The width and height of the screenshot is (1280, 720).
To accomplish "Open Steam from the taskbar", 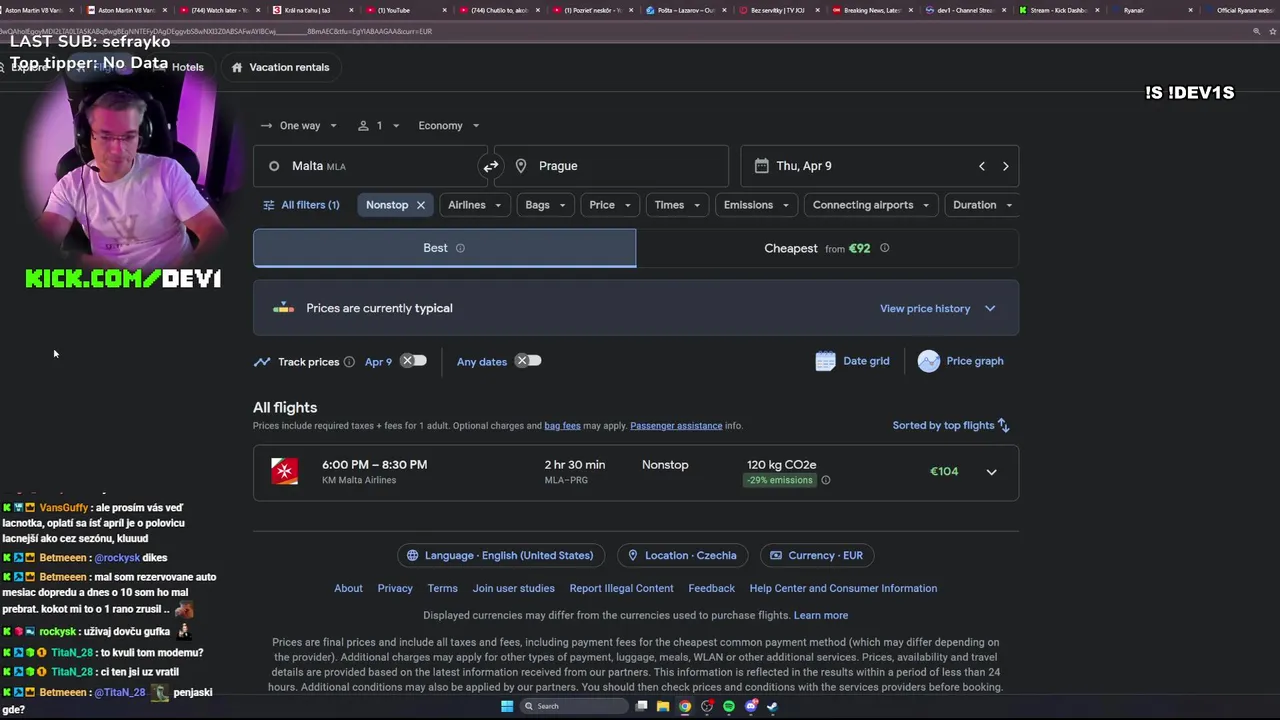I will coord(773,706).
